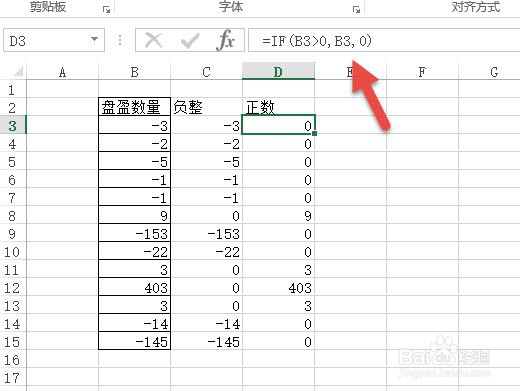
Task: Click cell C4 containing -2
Action: pos(206,143)
